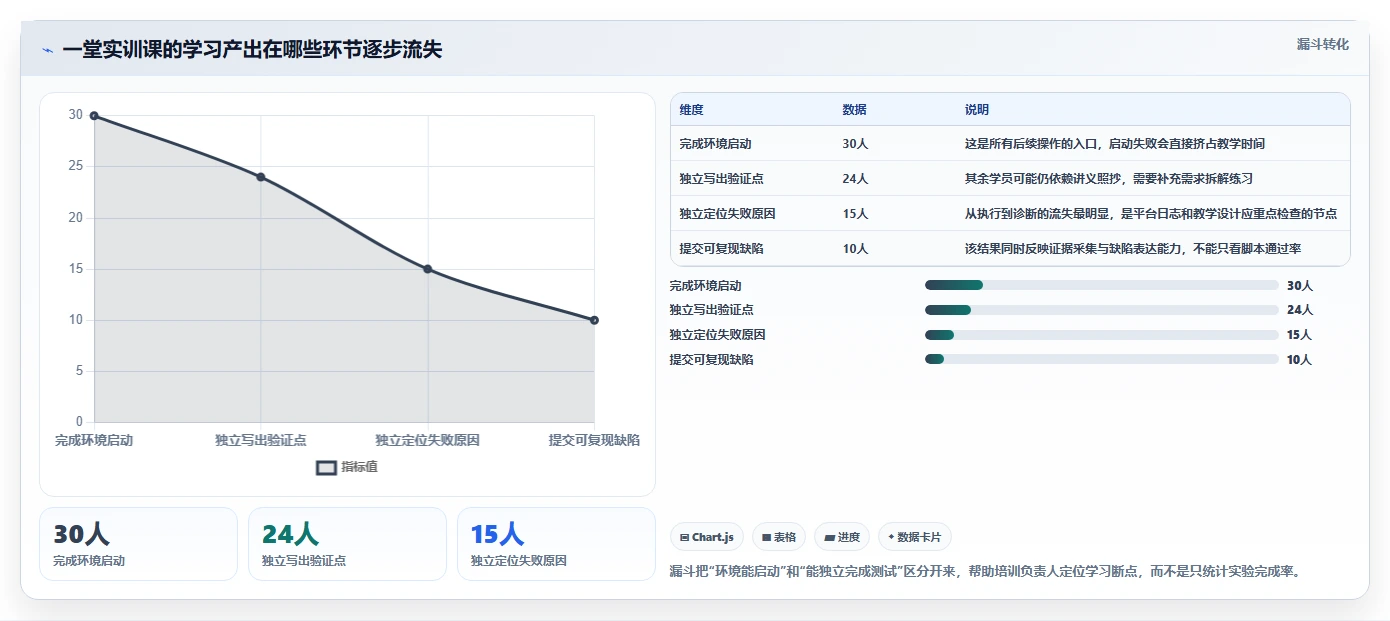Click progress list label 完成环境启动
1390x621 pixels.
706,286
